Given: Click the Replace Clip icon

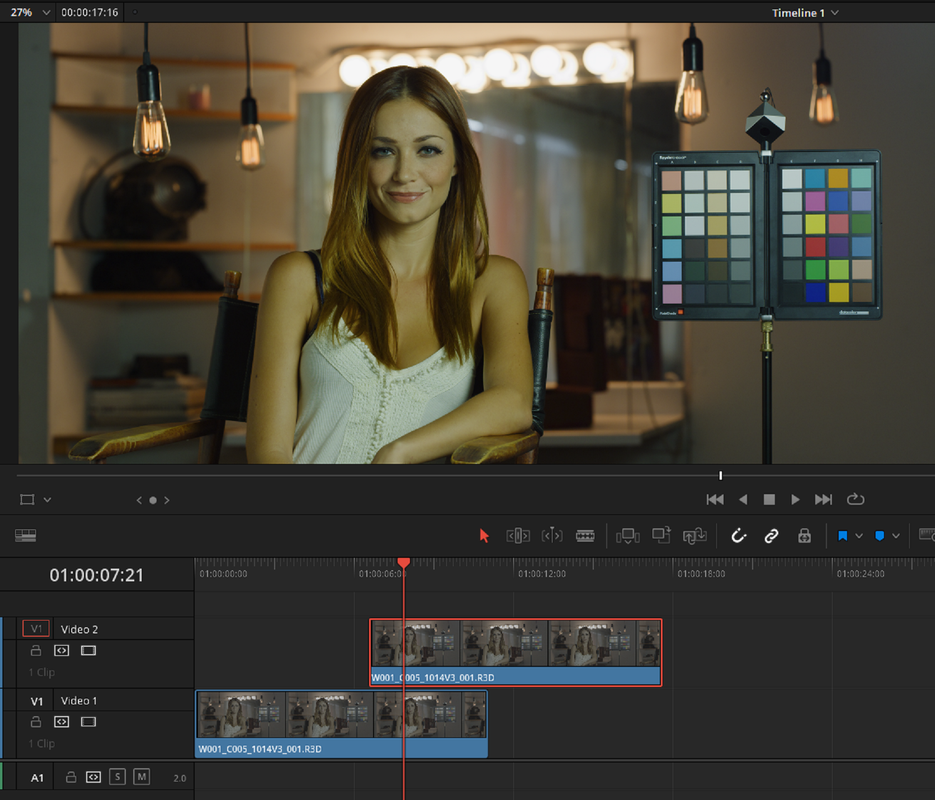Looking at the screenshot, I should pos(695,536).
